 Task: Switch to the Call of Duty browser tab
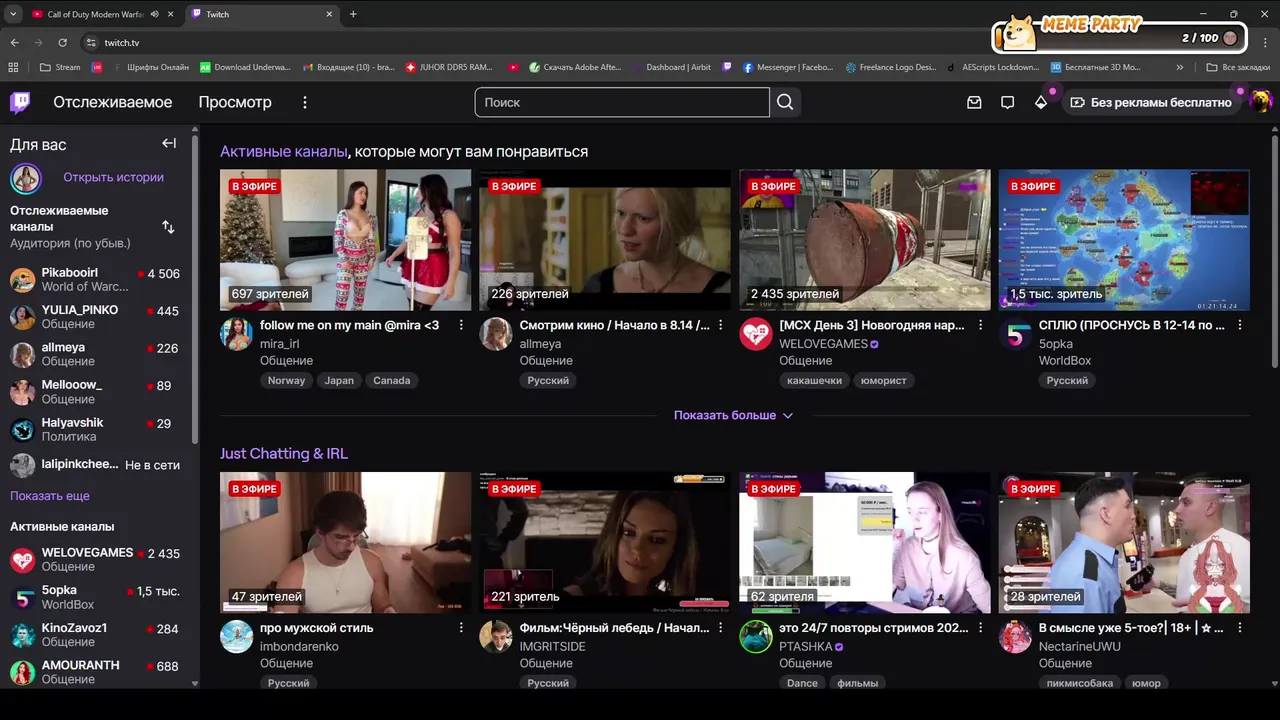[102, 14]
